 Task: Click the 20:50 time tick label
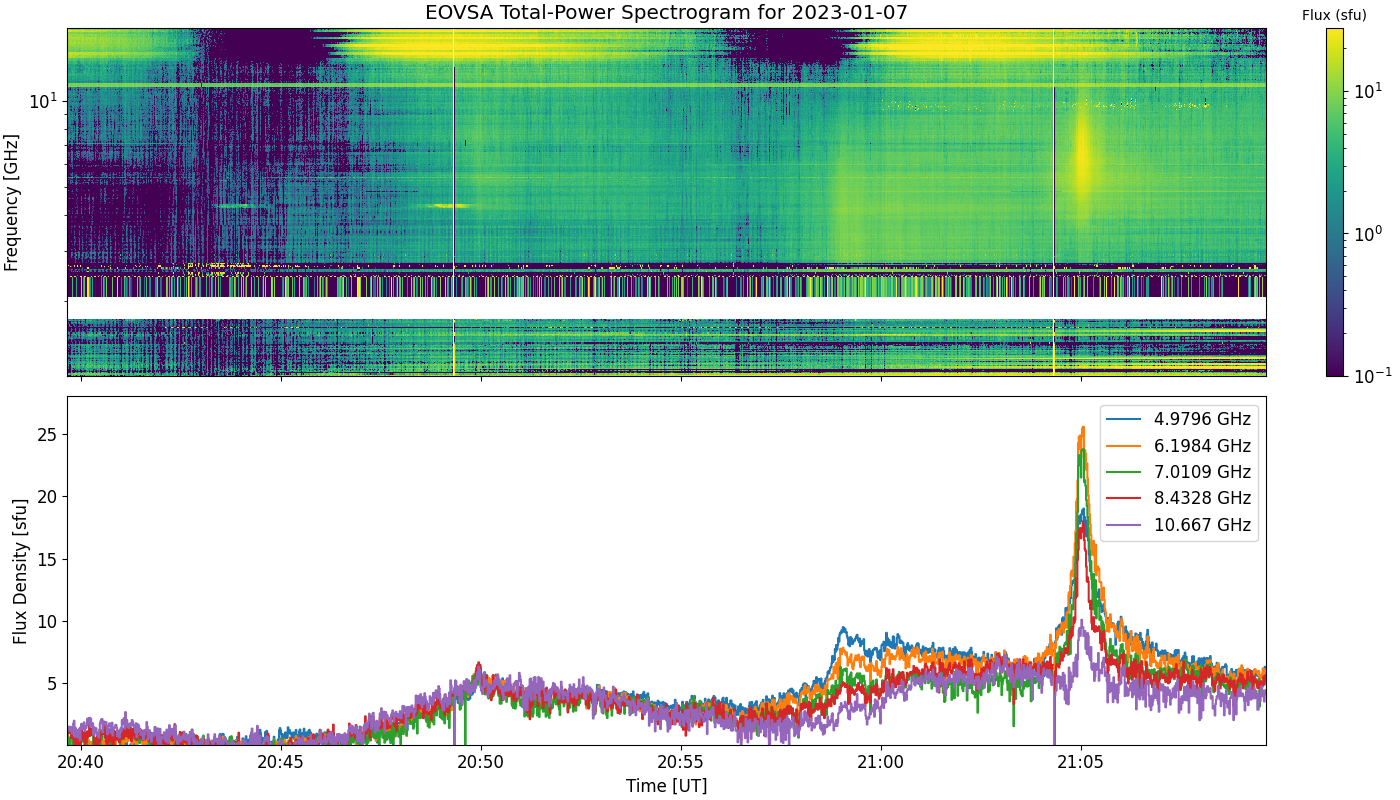click(481, 763)
